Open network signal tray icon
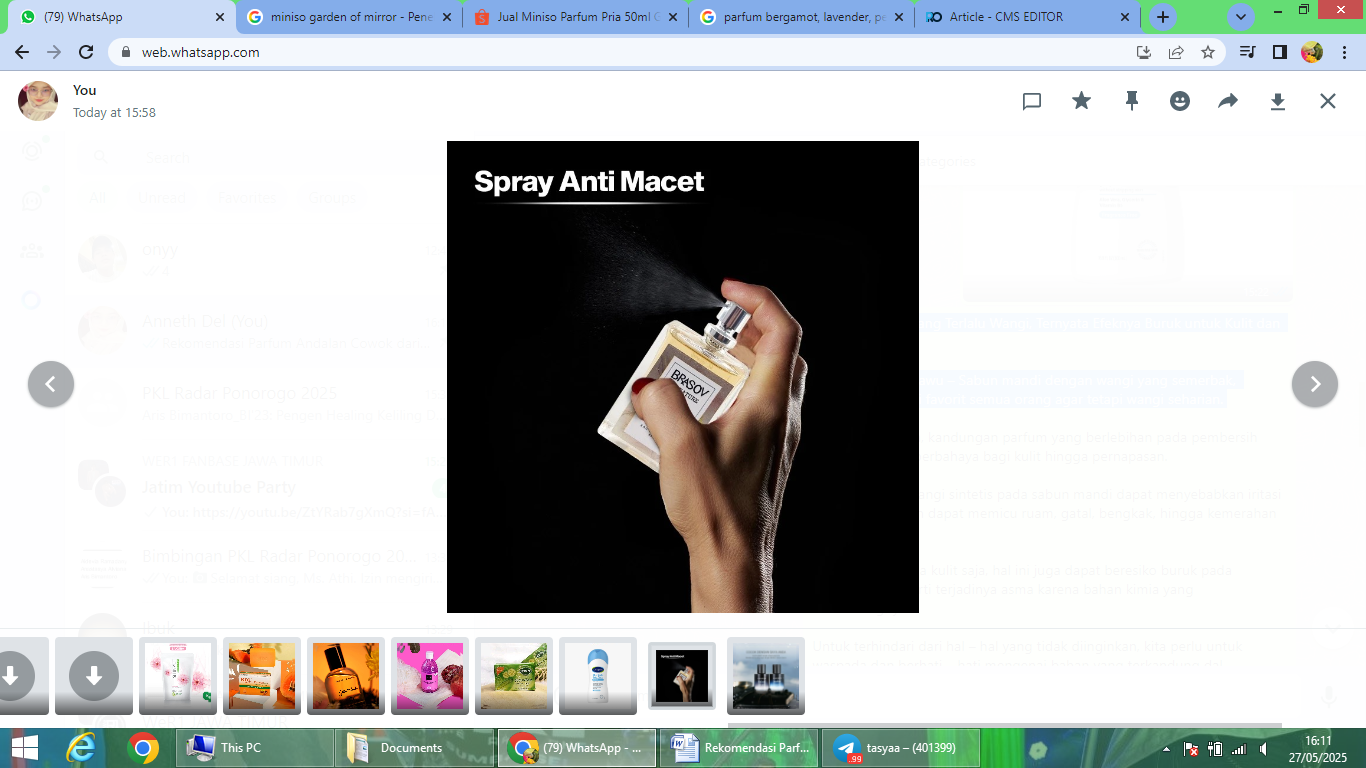1366x768 pixels. coord(1239,748)
